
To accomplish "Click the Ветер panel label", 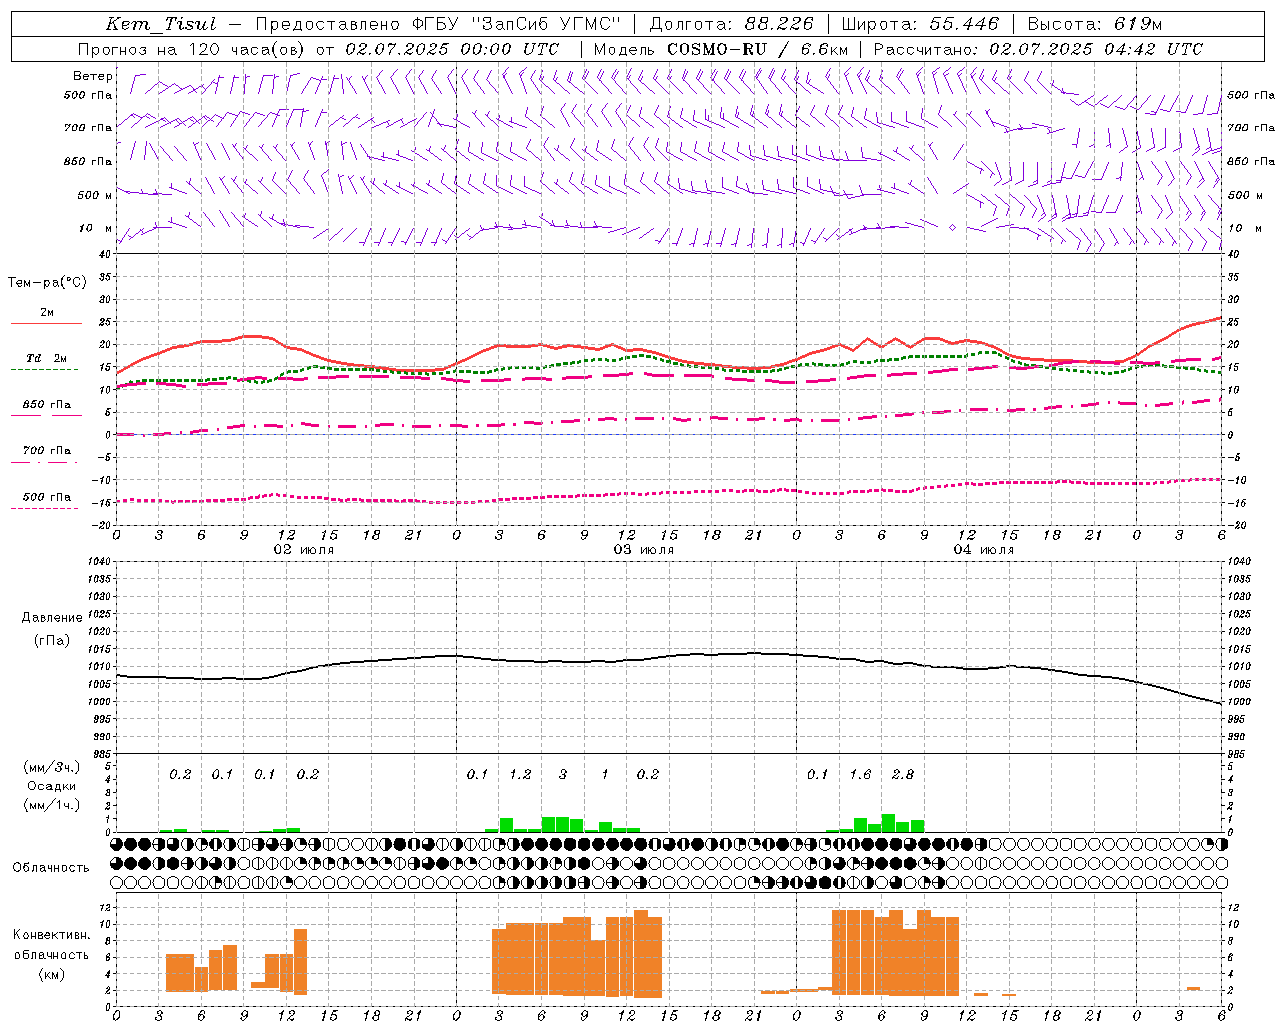I will (93, 76).
